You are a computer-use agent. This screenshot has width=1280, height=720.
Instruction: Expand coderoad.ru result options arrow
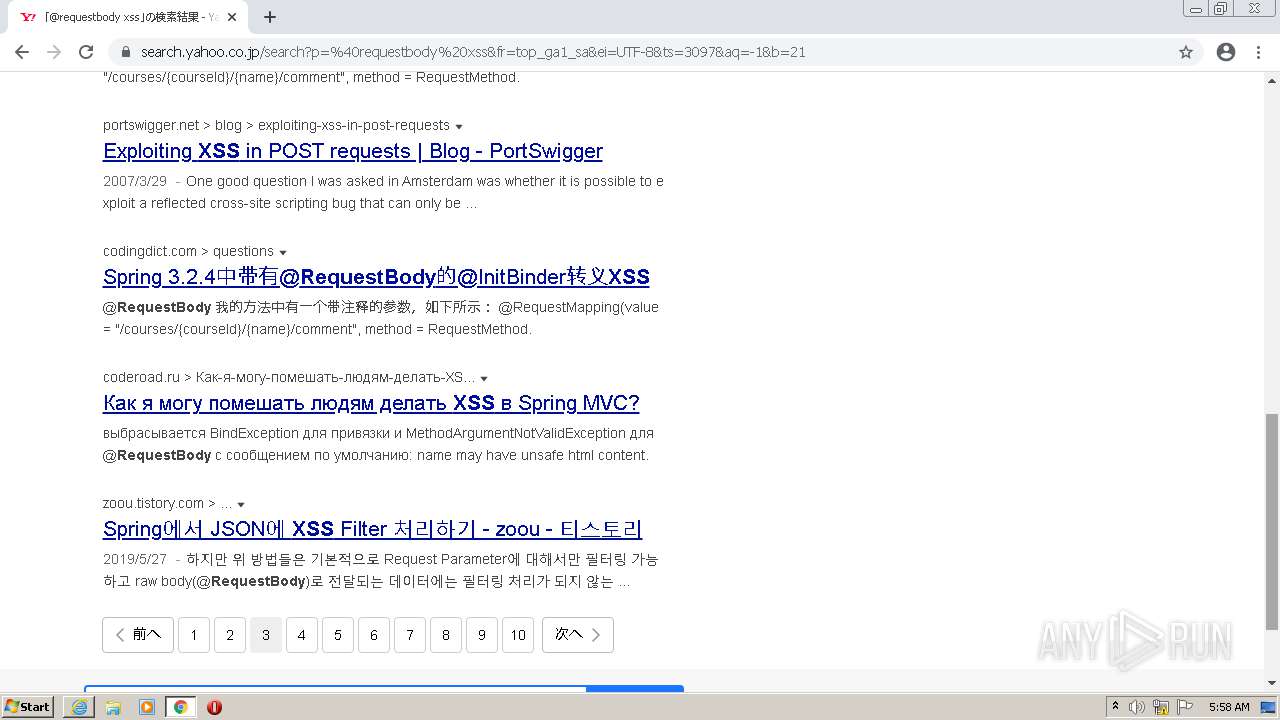tap(484, 379)
